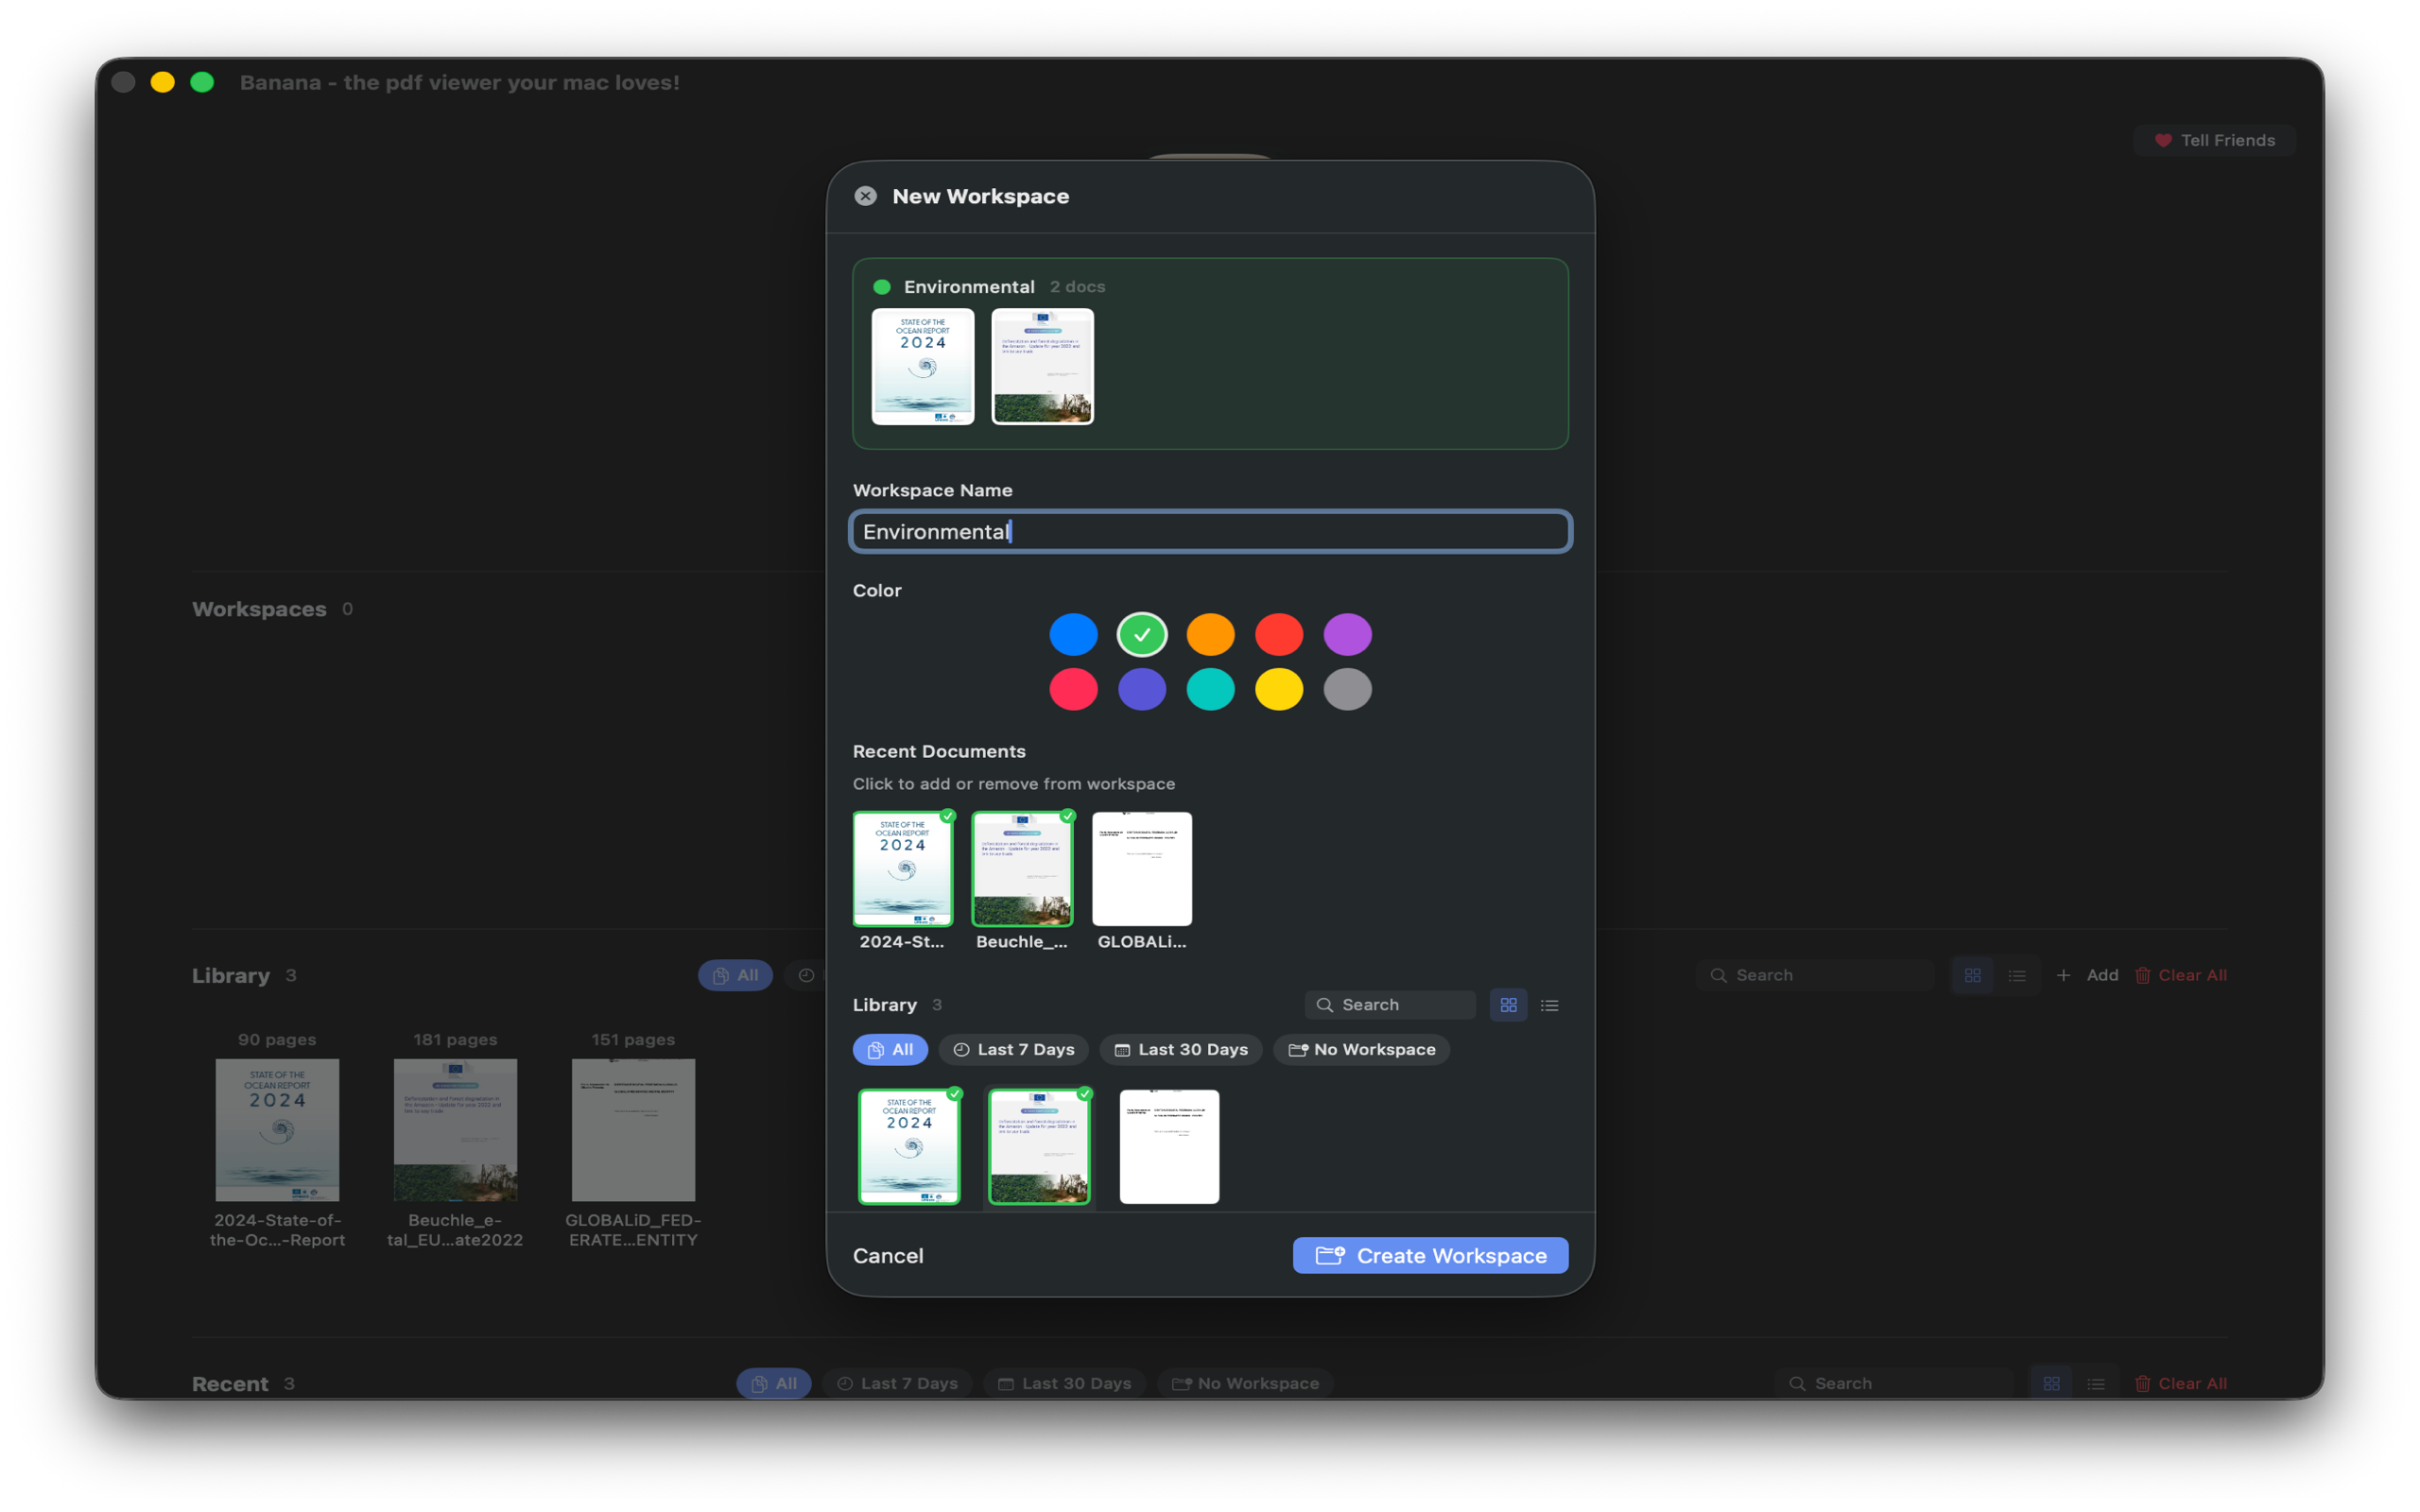Click Clear All in Recent section
Image resolution: width=2420 pixels, height=1512 pixels.
tap(2180, 1383)
